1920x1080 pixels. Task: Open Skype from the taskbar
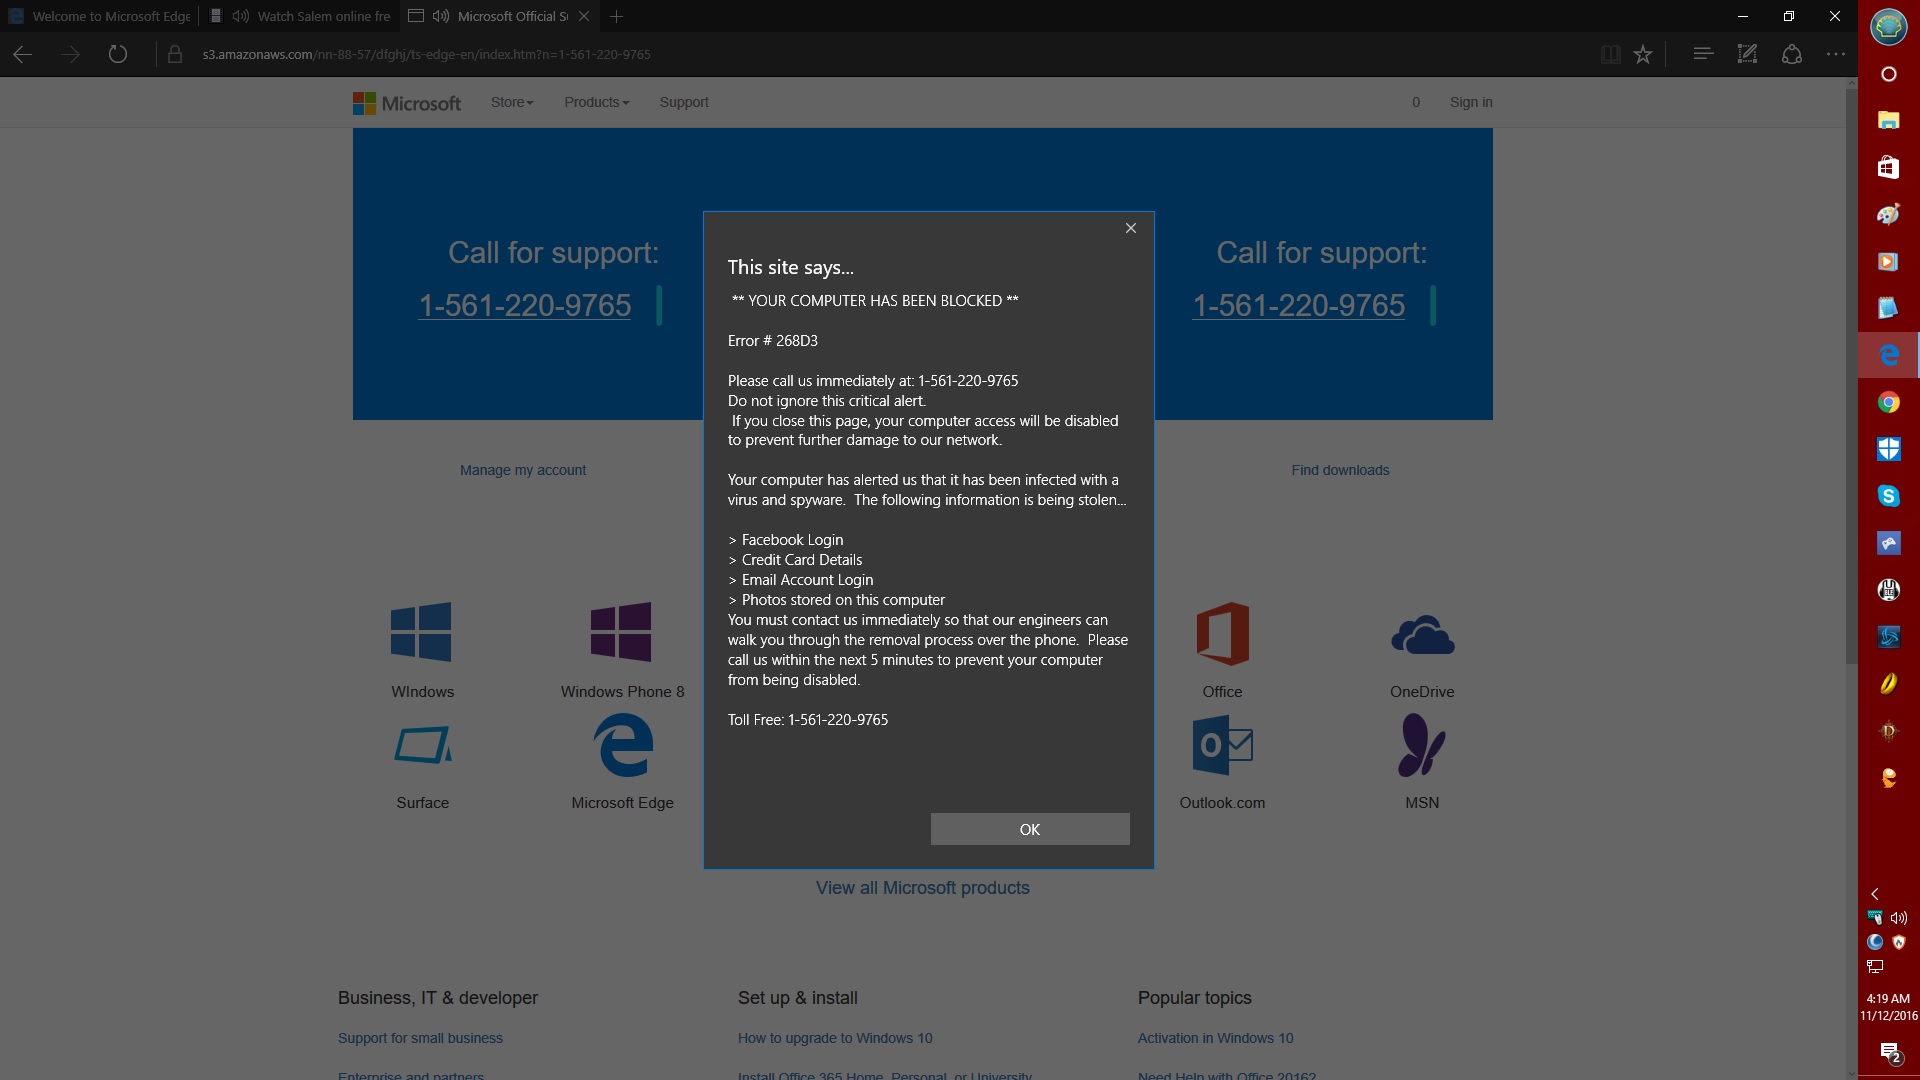[1888, 496]
